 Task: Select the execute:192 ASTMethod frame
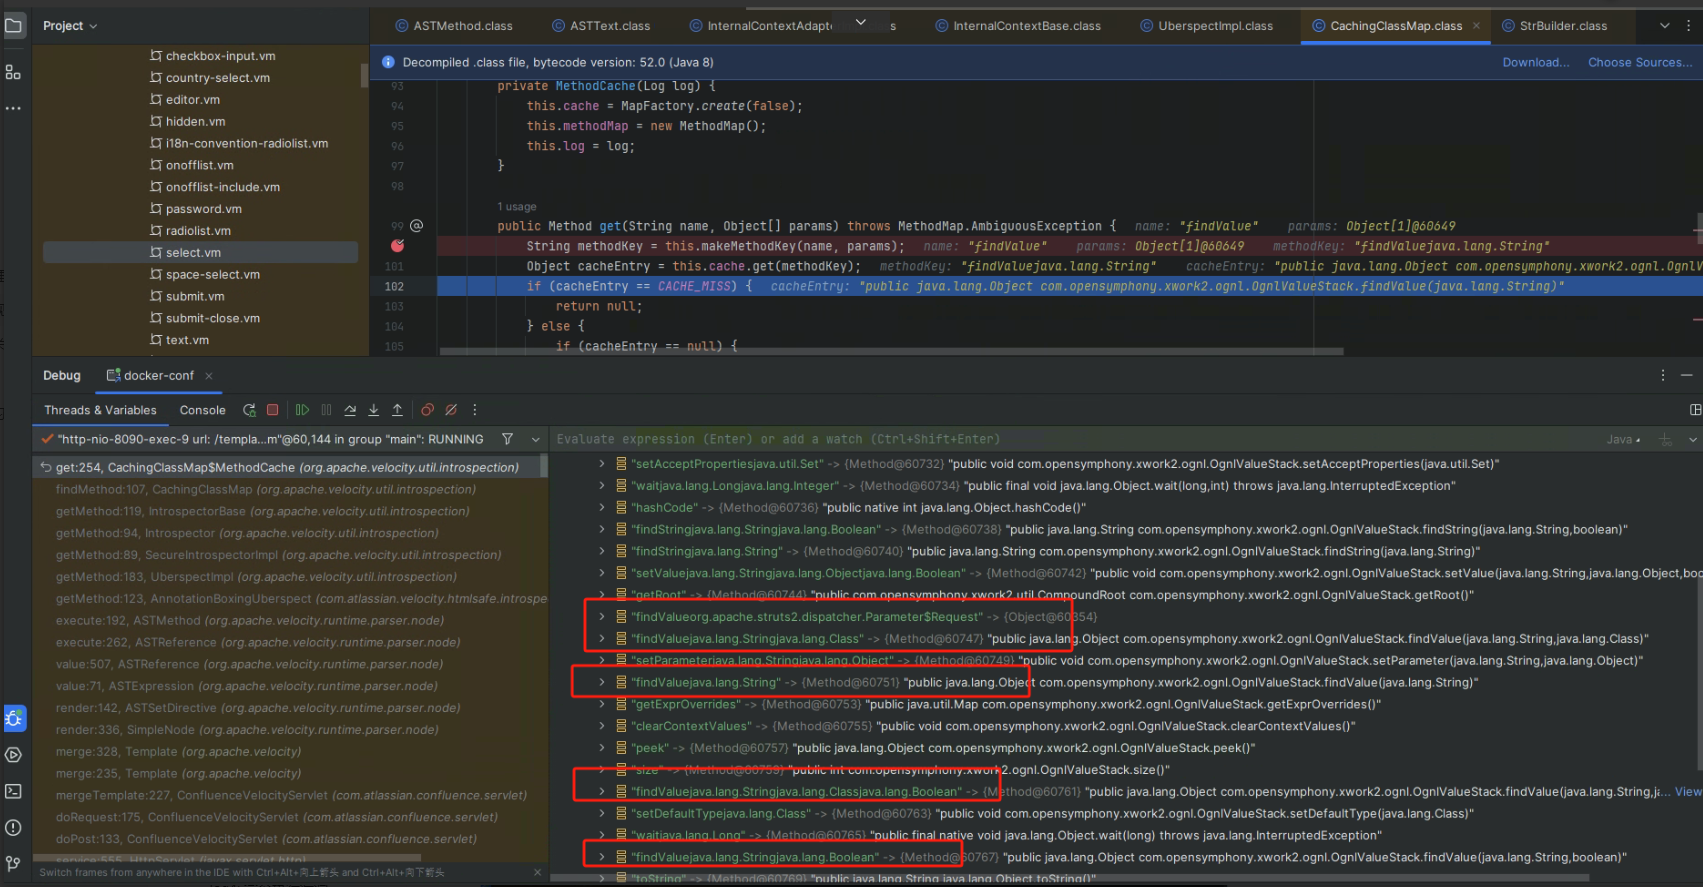tap(290, 620)
